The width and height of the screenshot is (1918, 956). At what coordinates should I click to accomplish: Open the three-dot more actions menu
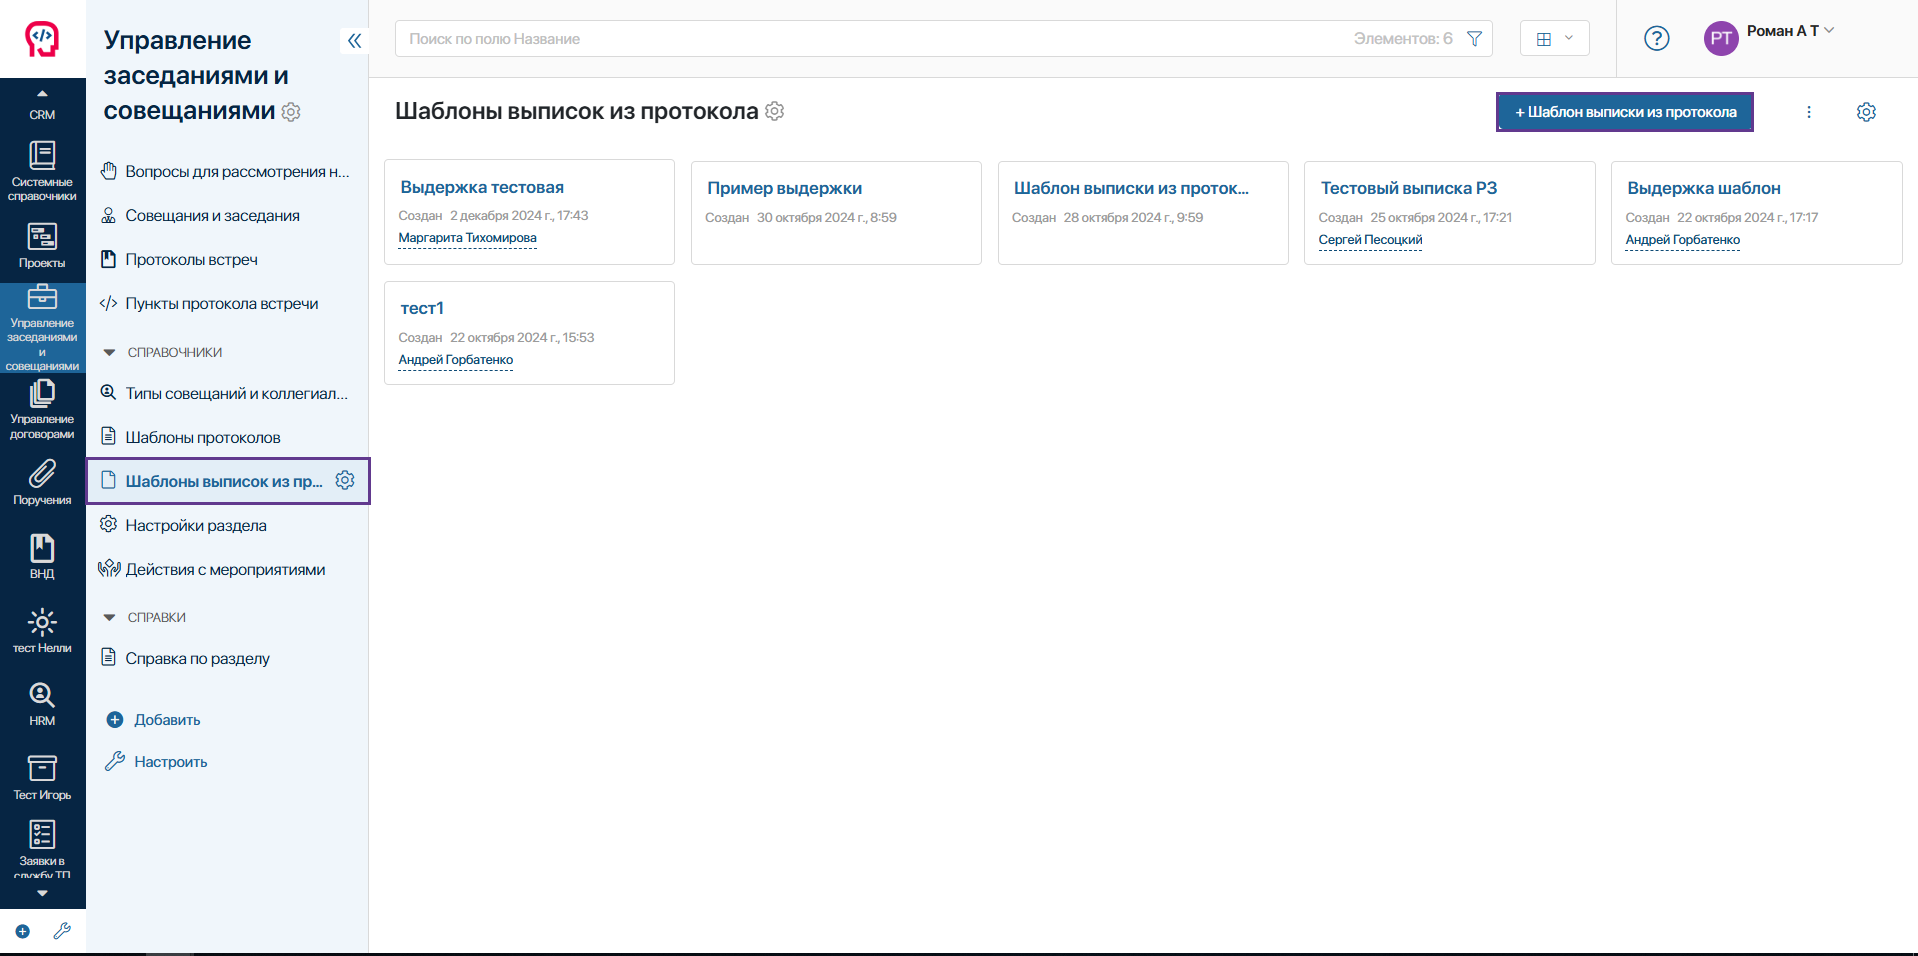point(1808,112)
